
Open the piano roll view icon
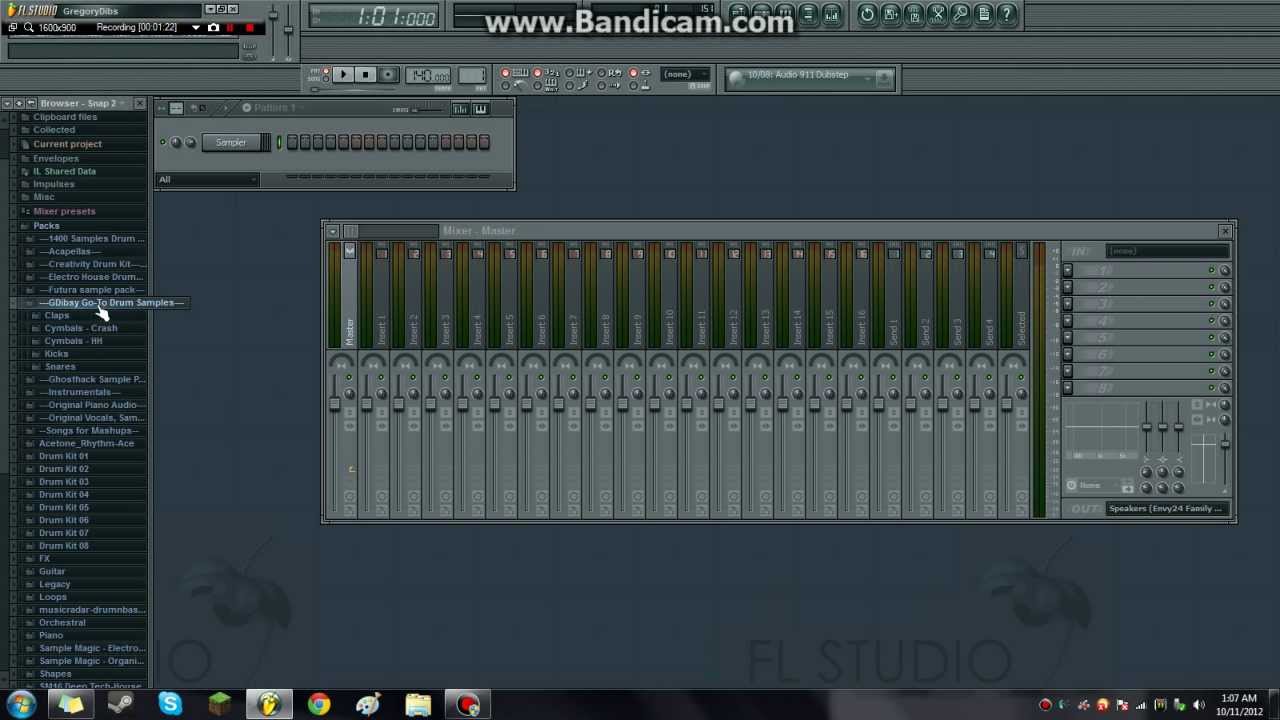(785, 14)
